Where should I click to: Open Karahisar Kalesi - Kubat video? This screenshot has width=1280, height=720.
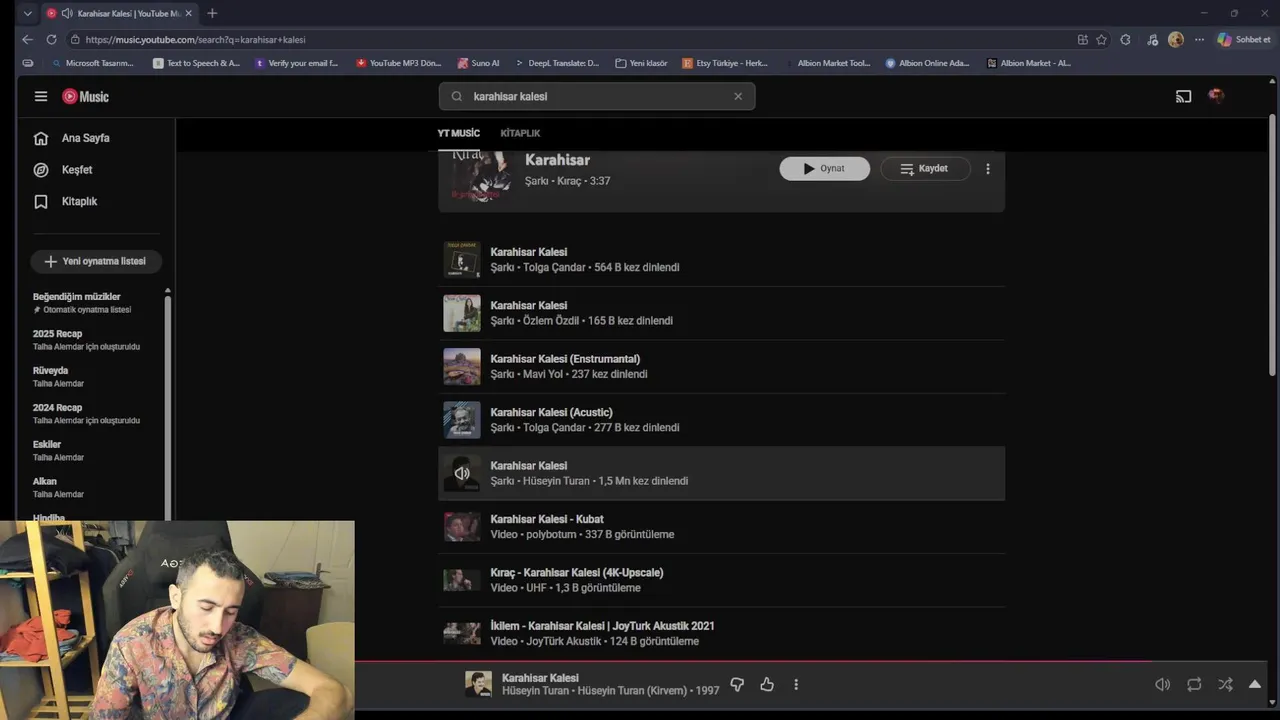(721, 526)
